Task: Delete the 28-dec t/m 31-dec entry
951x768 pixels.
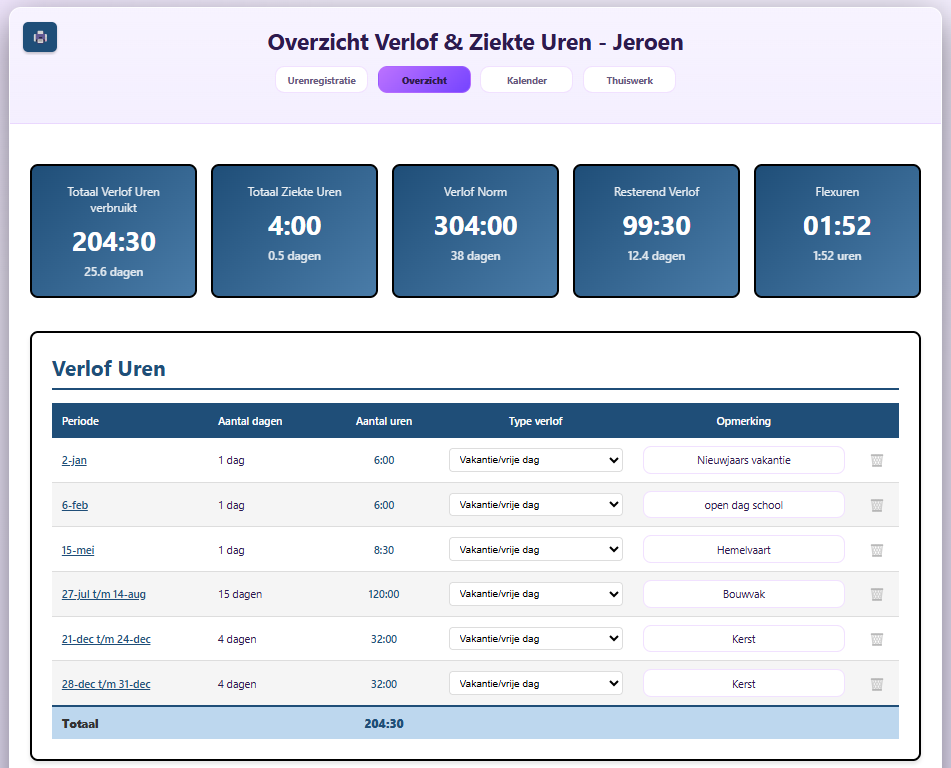Action: click(x=876, y=684)
